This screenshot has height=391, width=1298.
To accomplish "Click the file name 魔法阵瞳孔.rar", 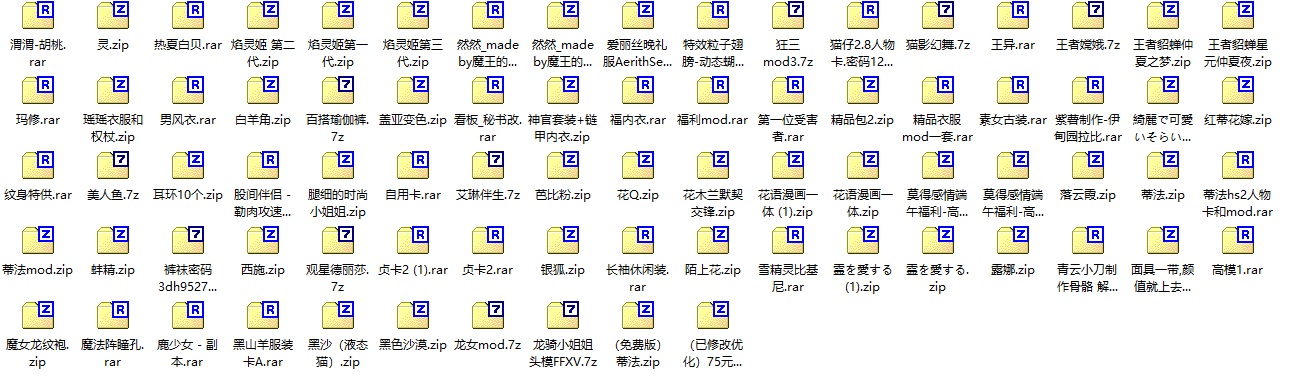I will [x=113, y=353].
